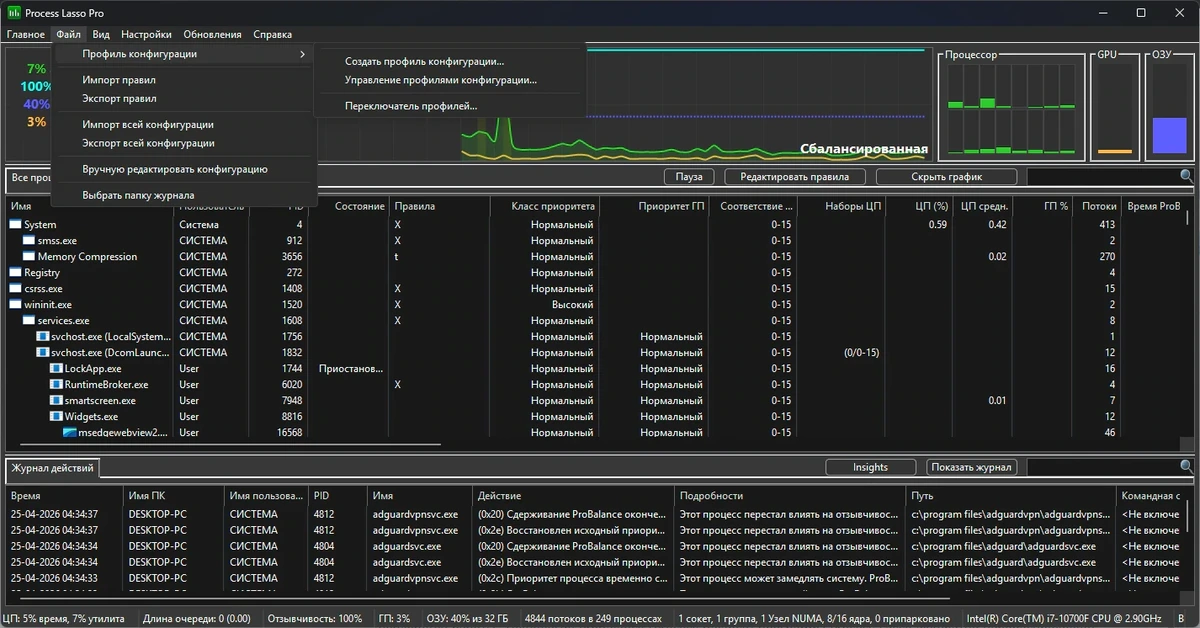Click the Memory Compression process icon

[x=29, y=257]
